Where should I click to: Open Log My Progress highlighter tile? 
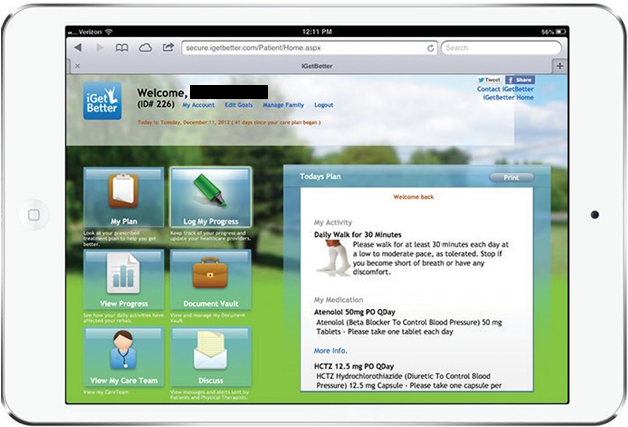tap(210, 196)
